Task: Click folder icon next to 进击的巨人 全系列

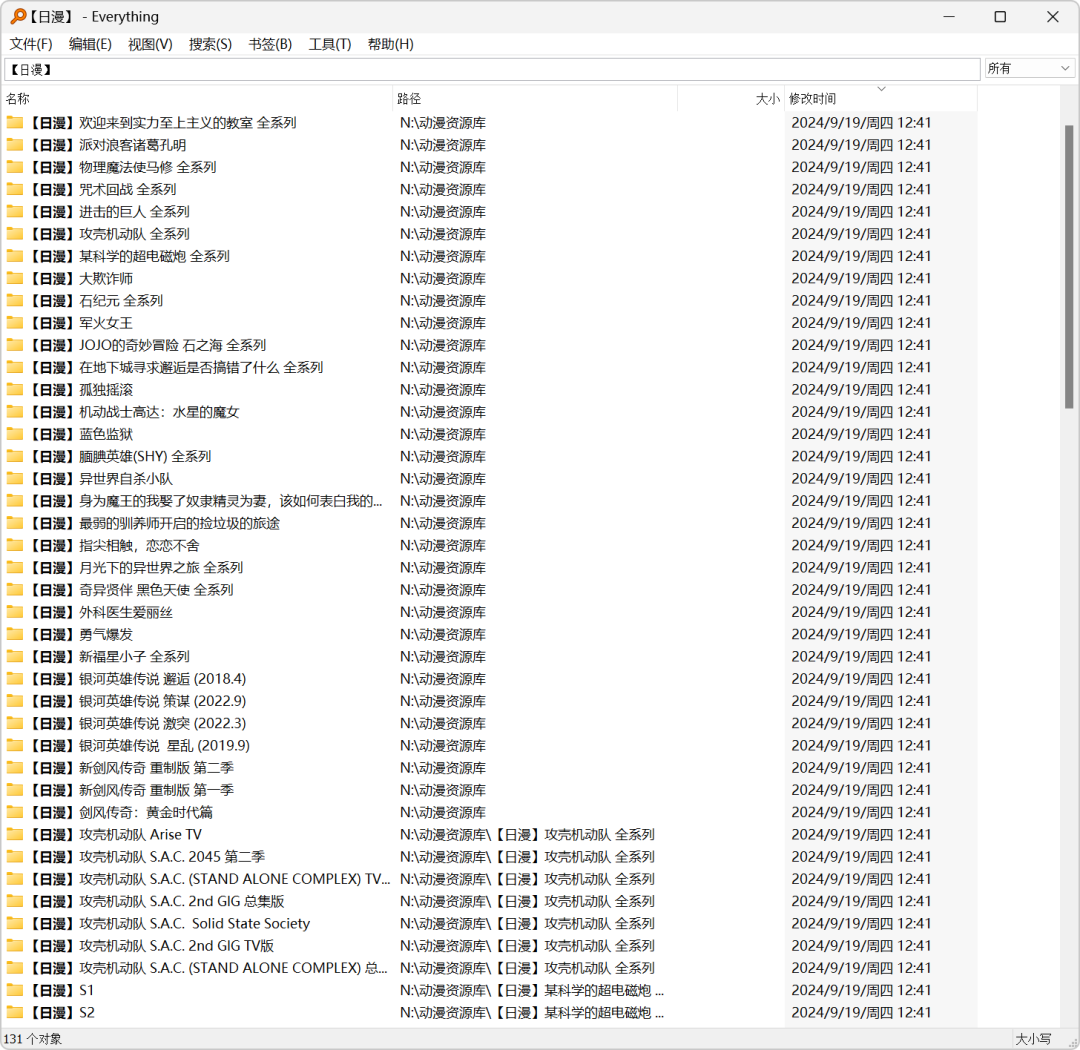Action: [x=14, y=212]
